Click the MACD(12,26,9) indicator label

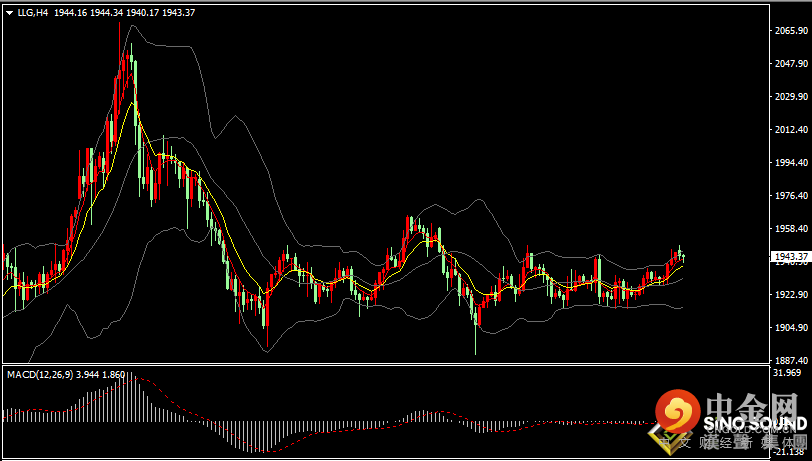click(x=40, y=374)
